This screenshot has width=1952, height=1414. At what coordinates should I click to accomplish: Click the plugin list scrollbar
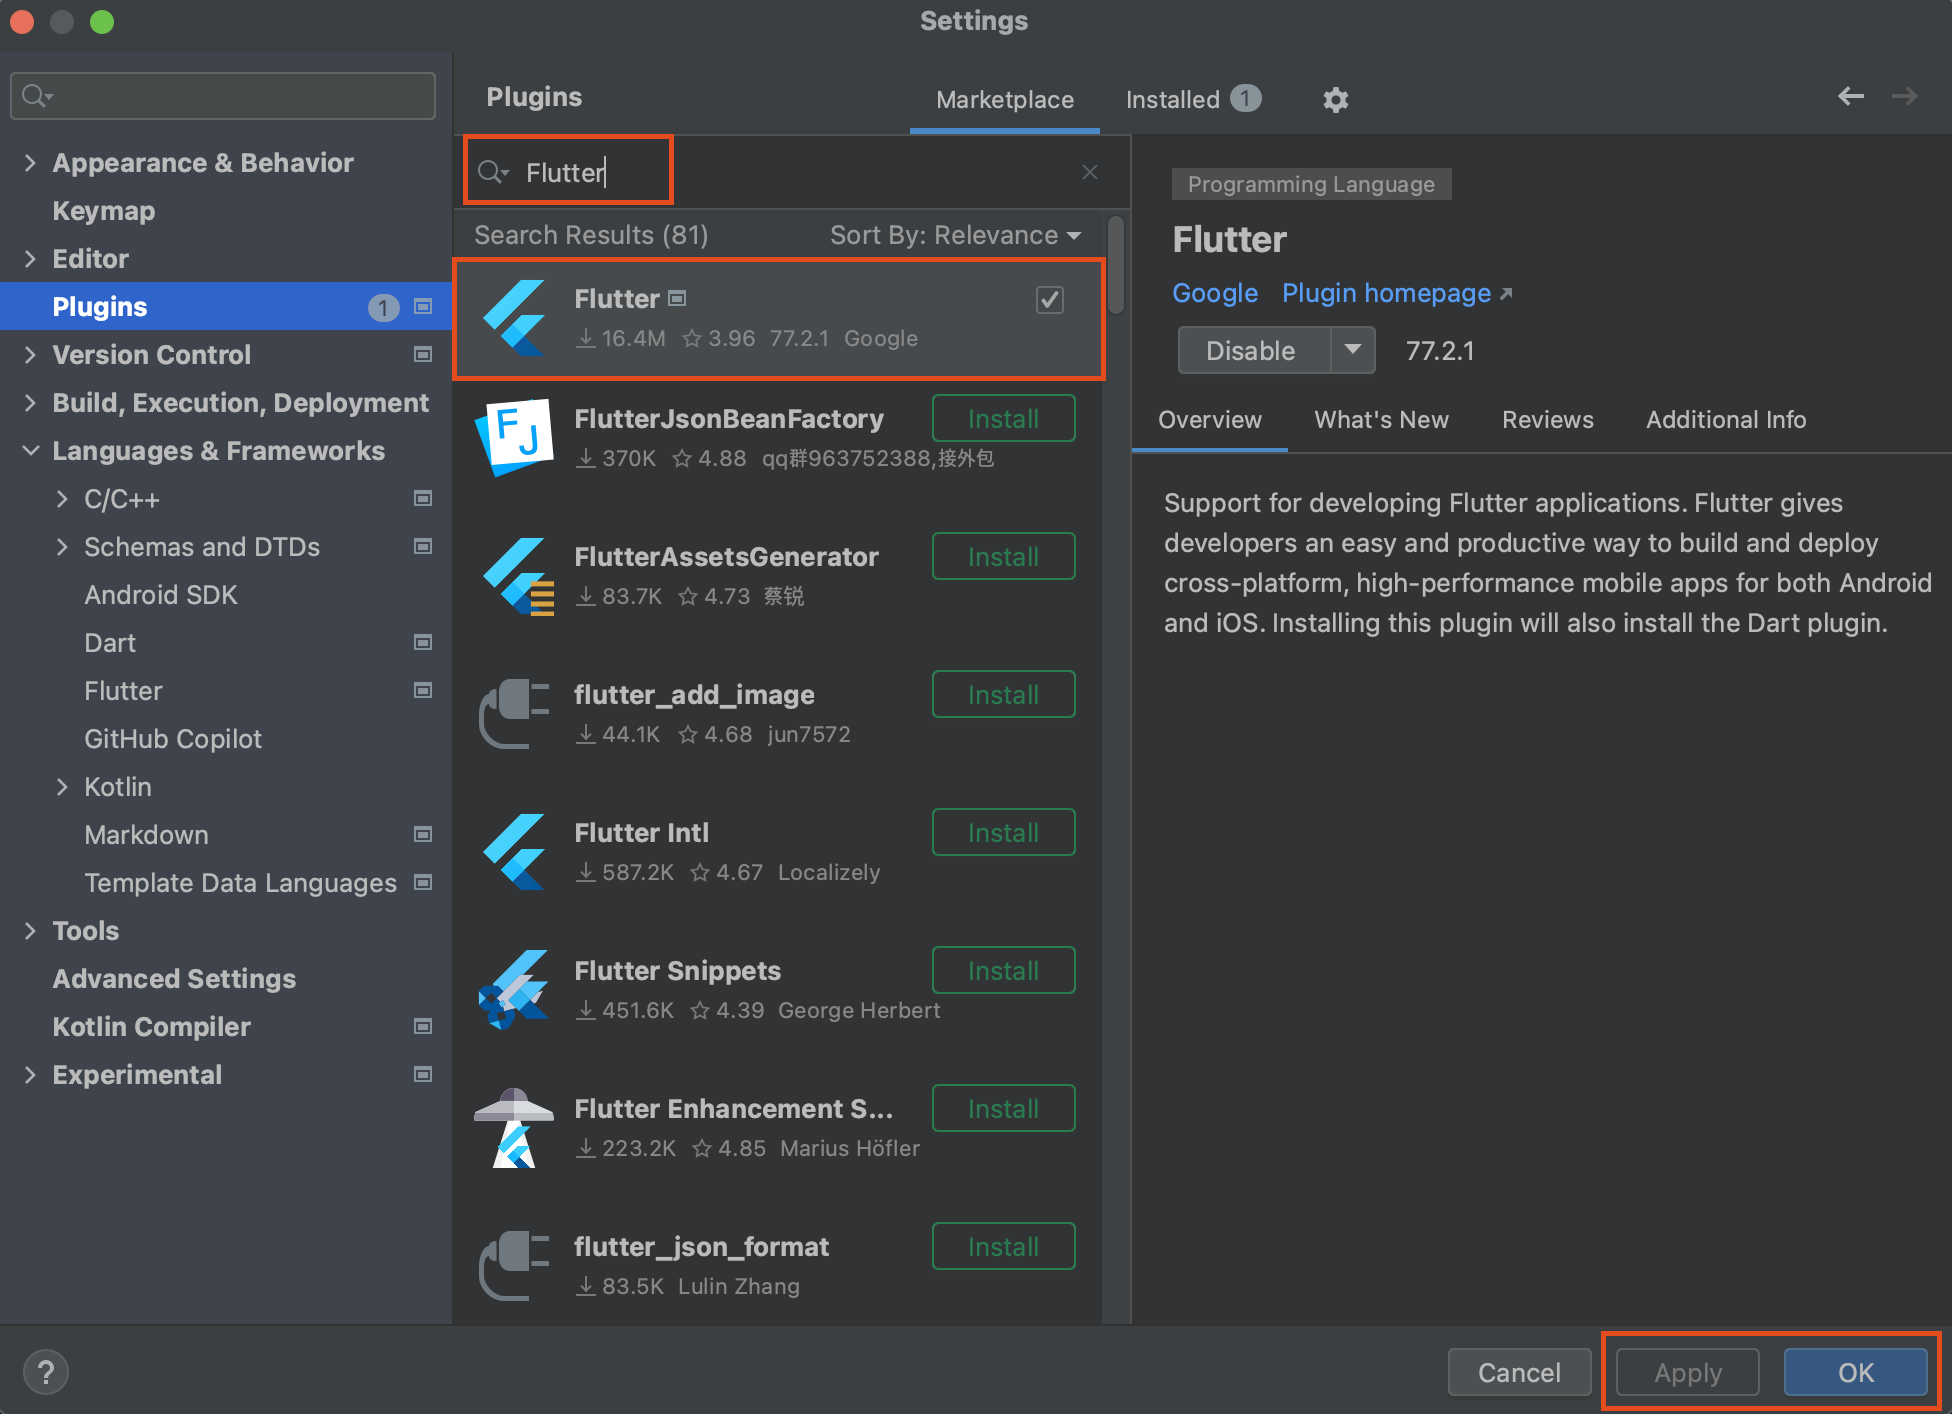coord(1116,265)
